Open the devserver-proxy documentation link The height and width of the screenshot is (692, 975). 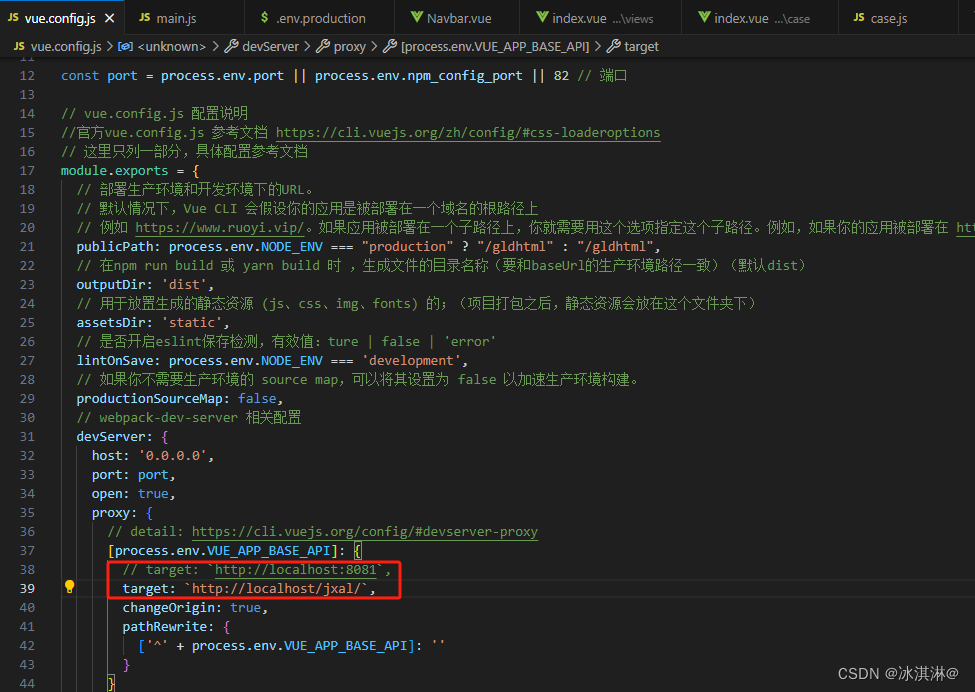[364, 532]
